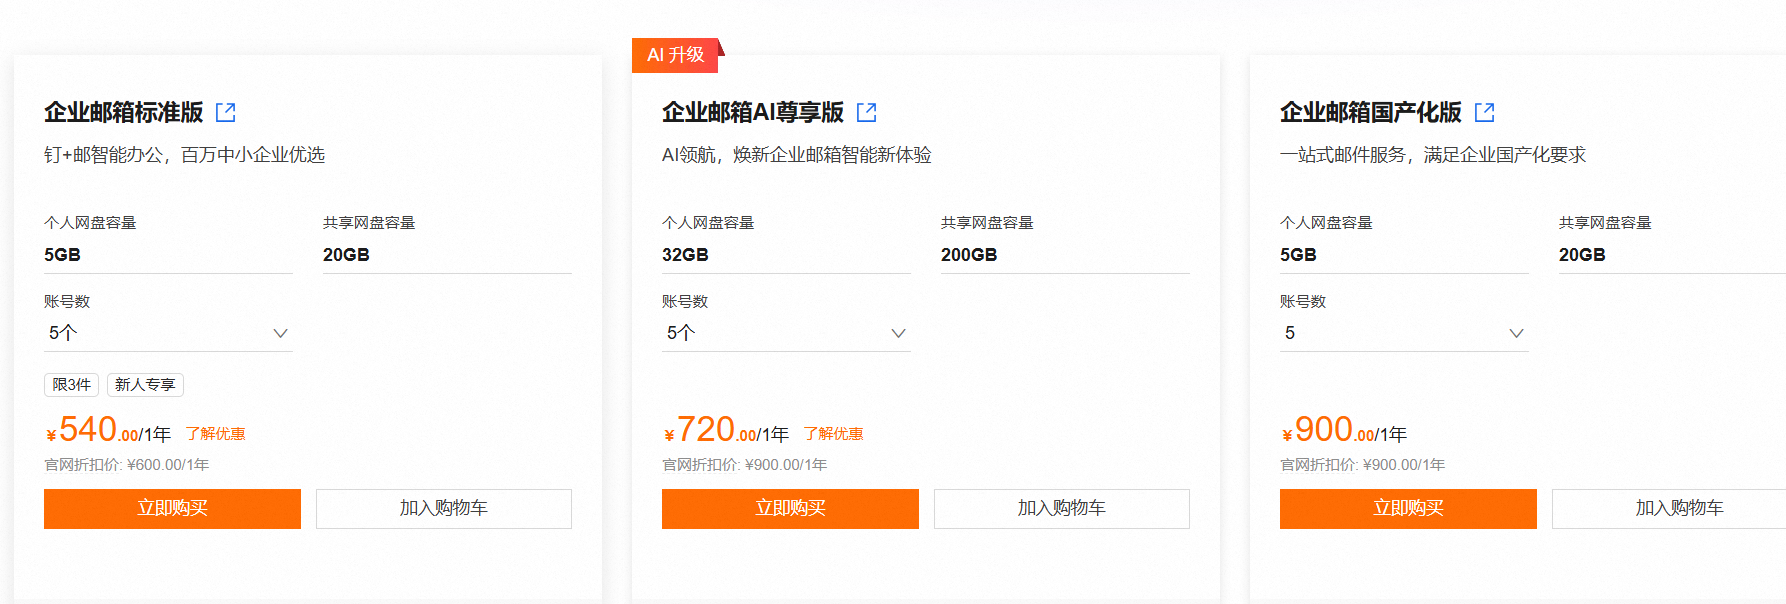1786x604 pixels.
Task: Open external link icon beside 企业邮箱标准版
Action: click(226, 113)
